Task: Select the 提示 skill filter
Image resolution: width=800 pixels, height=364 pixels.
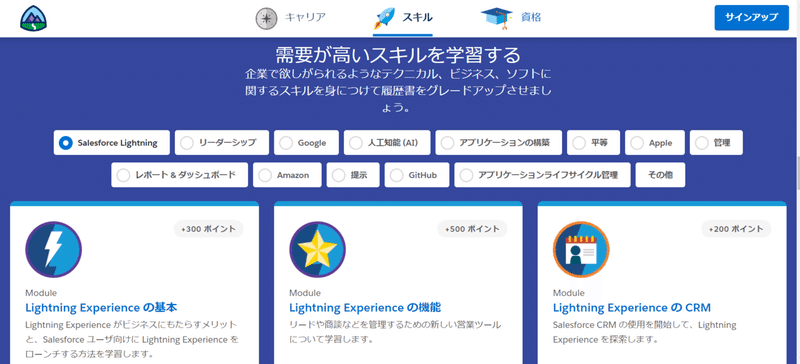Action: point(353,175)
